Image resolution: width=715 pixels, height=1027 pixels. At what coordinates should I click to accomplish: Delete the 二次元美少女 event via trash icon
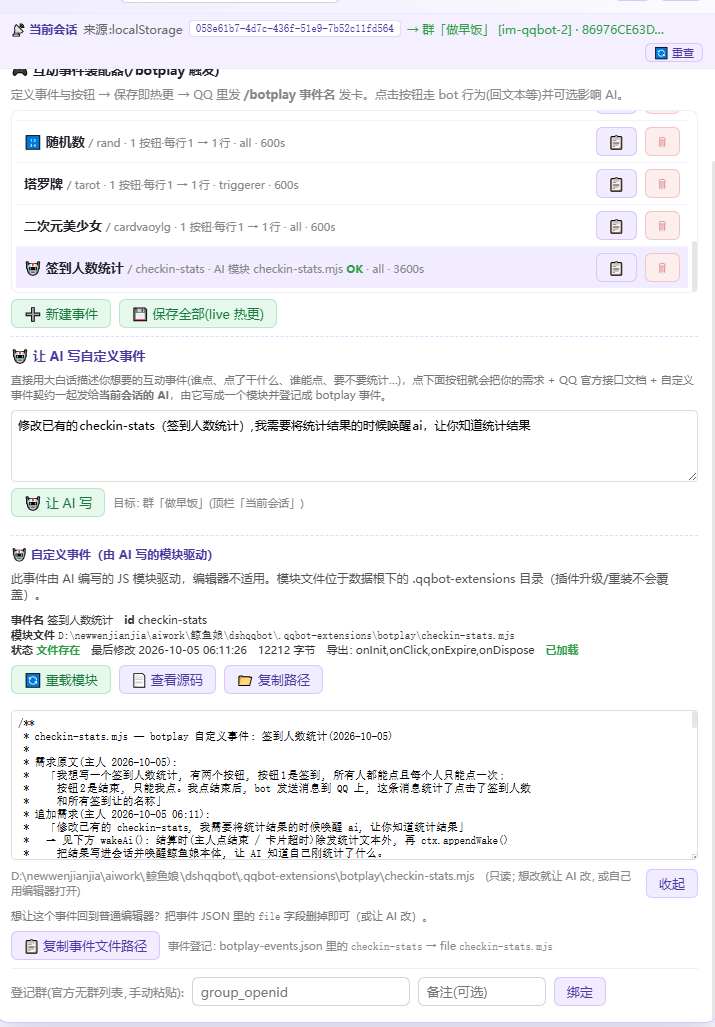(x=662, y=225)
